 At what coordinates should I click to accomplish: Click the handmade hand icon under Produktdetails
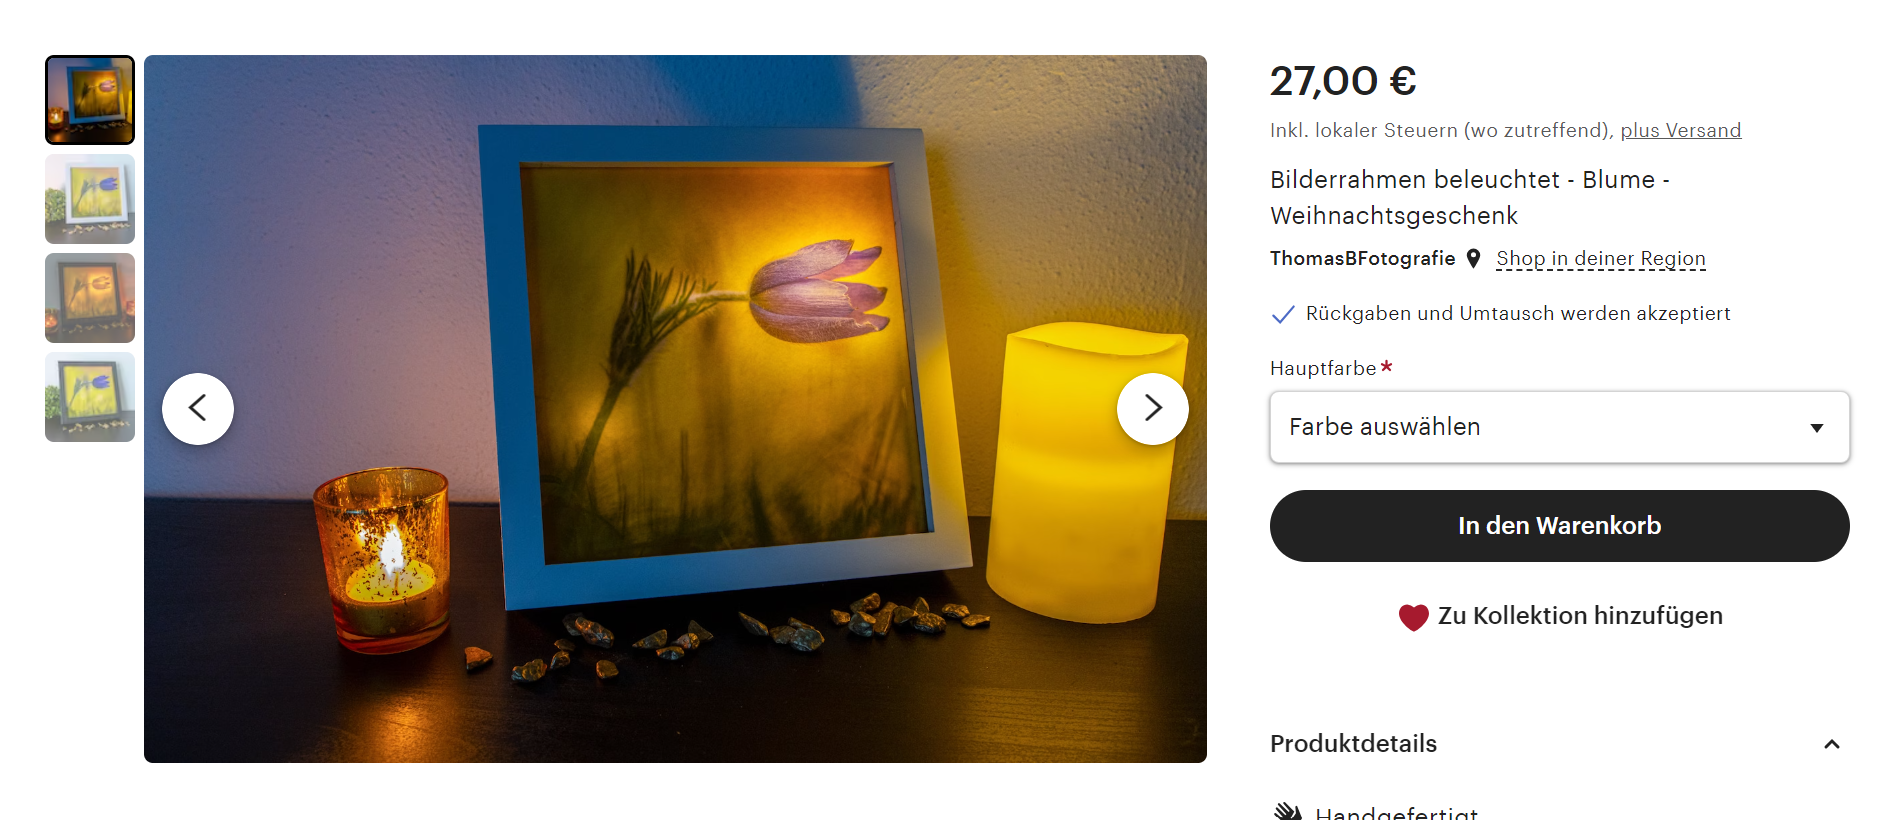point(1288,811)
